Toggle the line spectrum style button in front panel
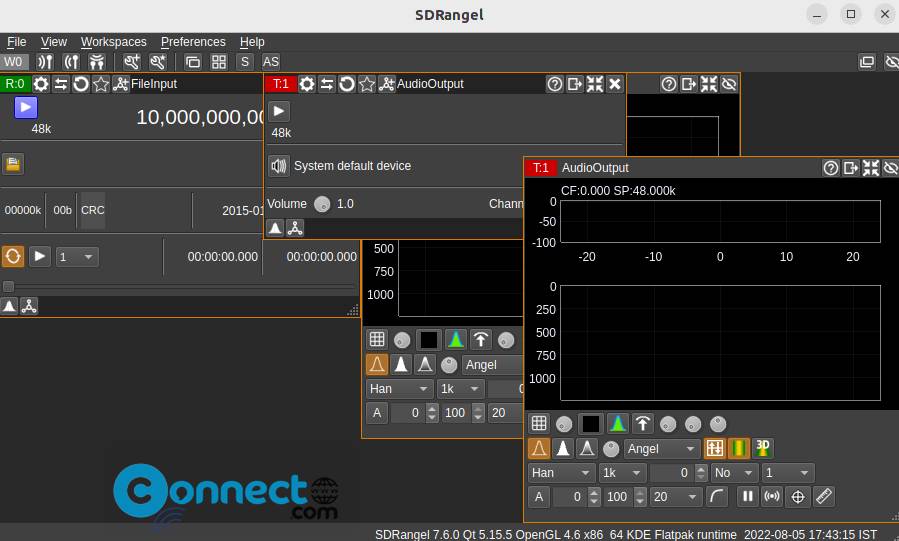The height and width of the screenshot is (541, 899). (539, 448)
